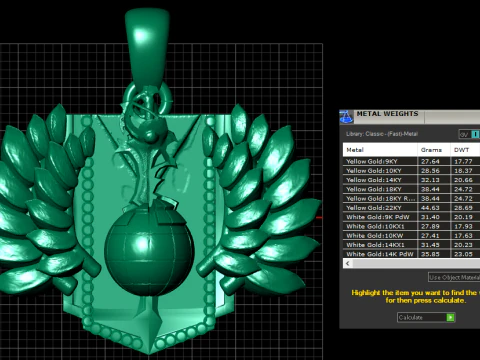Screen dimensions: 480x360
Task: Click the 32.13 grams value
Action: [x=430, y=180]
